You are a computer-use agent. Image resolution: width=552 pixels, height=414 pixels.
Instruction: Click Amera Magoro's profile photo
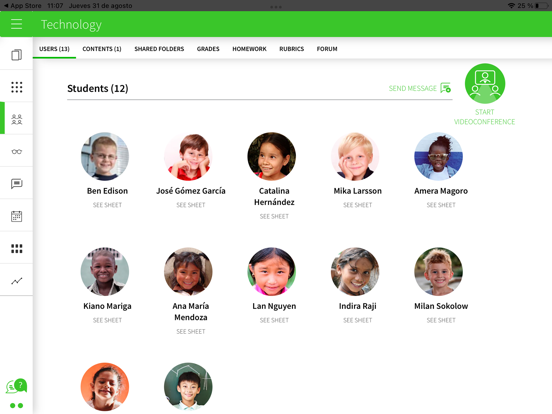pos(439,156)
